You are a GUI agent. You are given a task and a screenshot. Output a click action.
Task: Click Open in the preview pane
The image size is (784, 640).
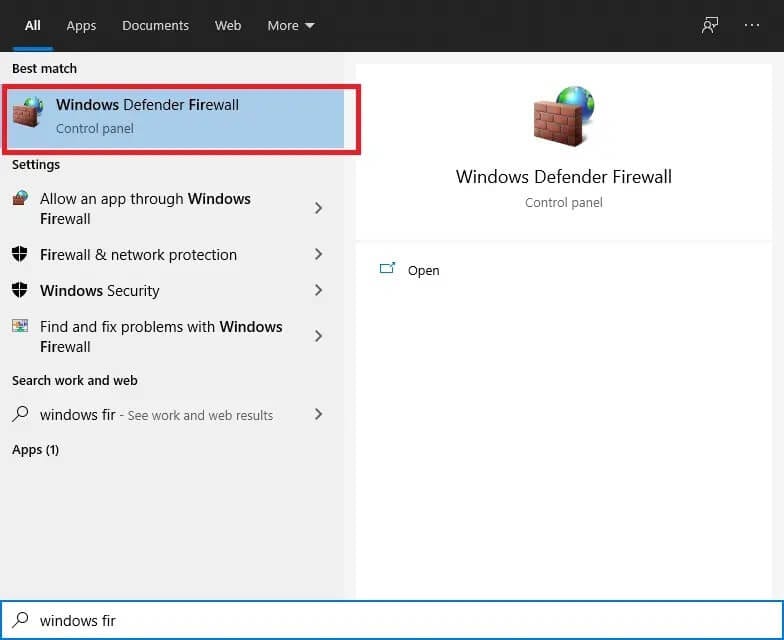(423, 270)
